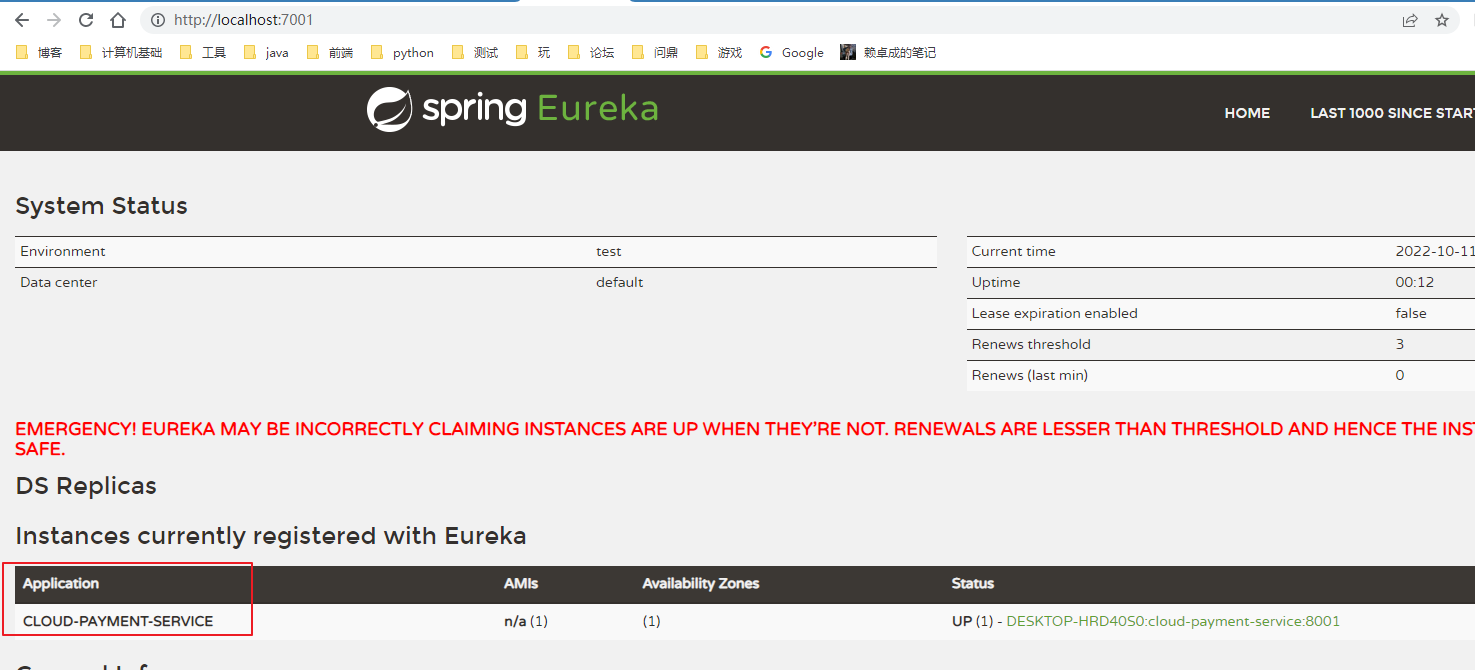
Task: Open the 玩 bookmark folder
Action: [533, 53]
